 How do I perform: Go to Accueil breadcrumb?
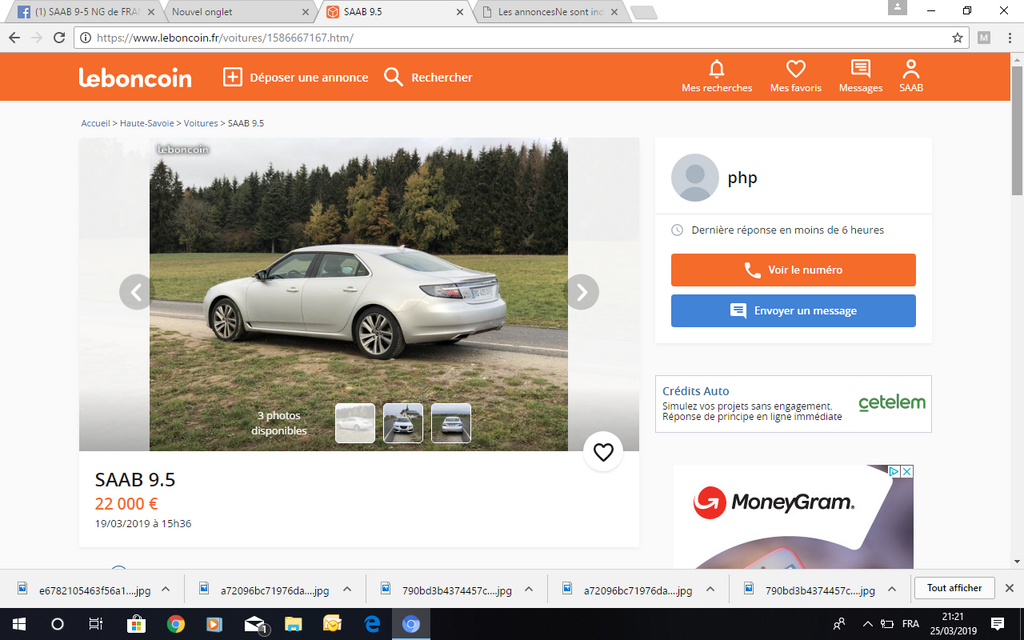coord(95,123)
